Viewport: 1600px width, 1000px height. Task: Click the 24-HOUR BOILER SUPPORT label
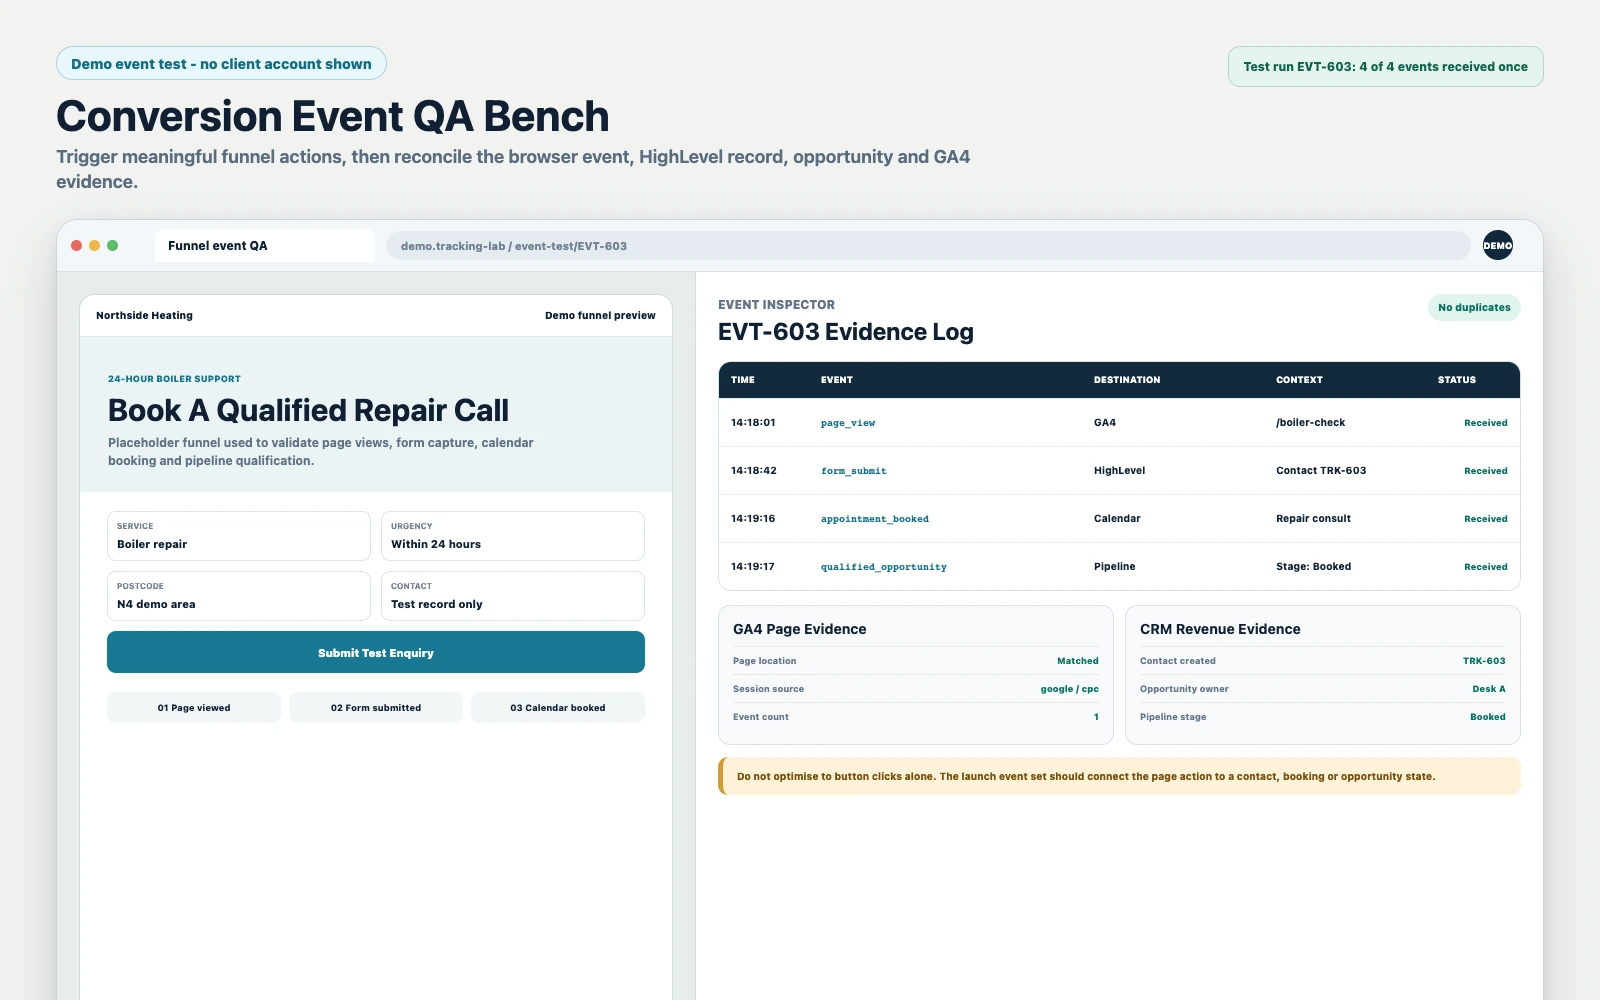tap(174, 379)
